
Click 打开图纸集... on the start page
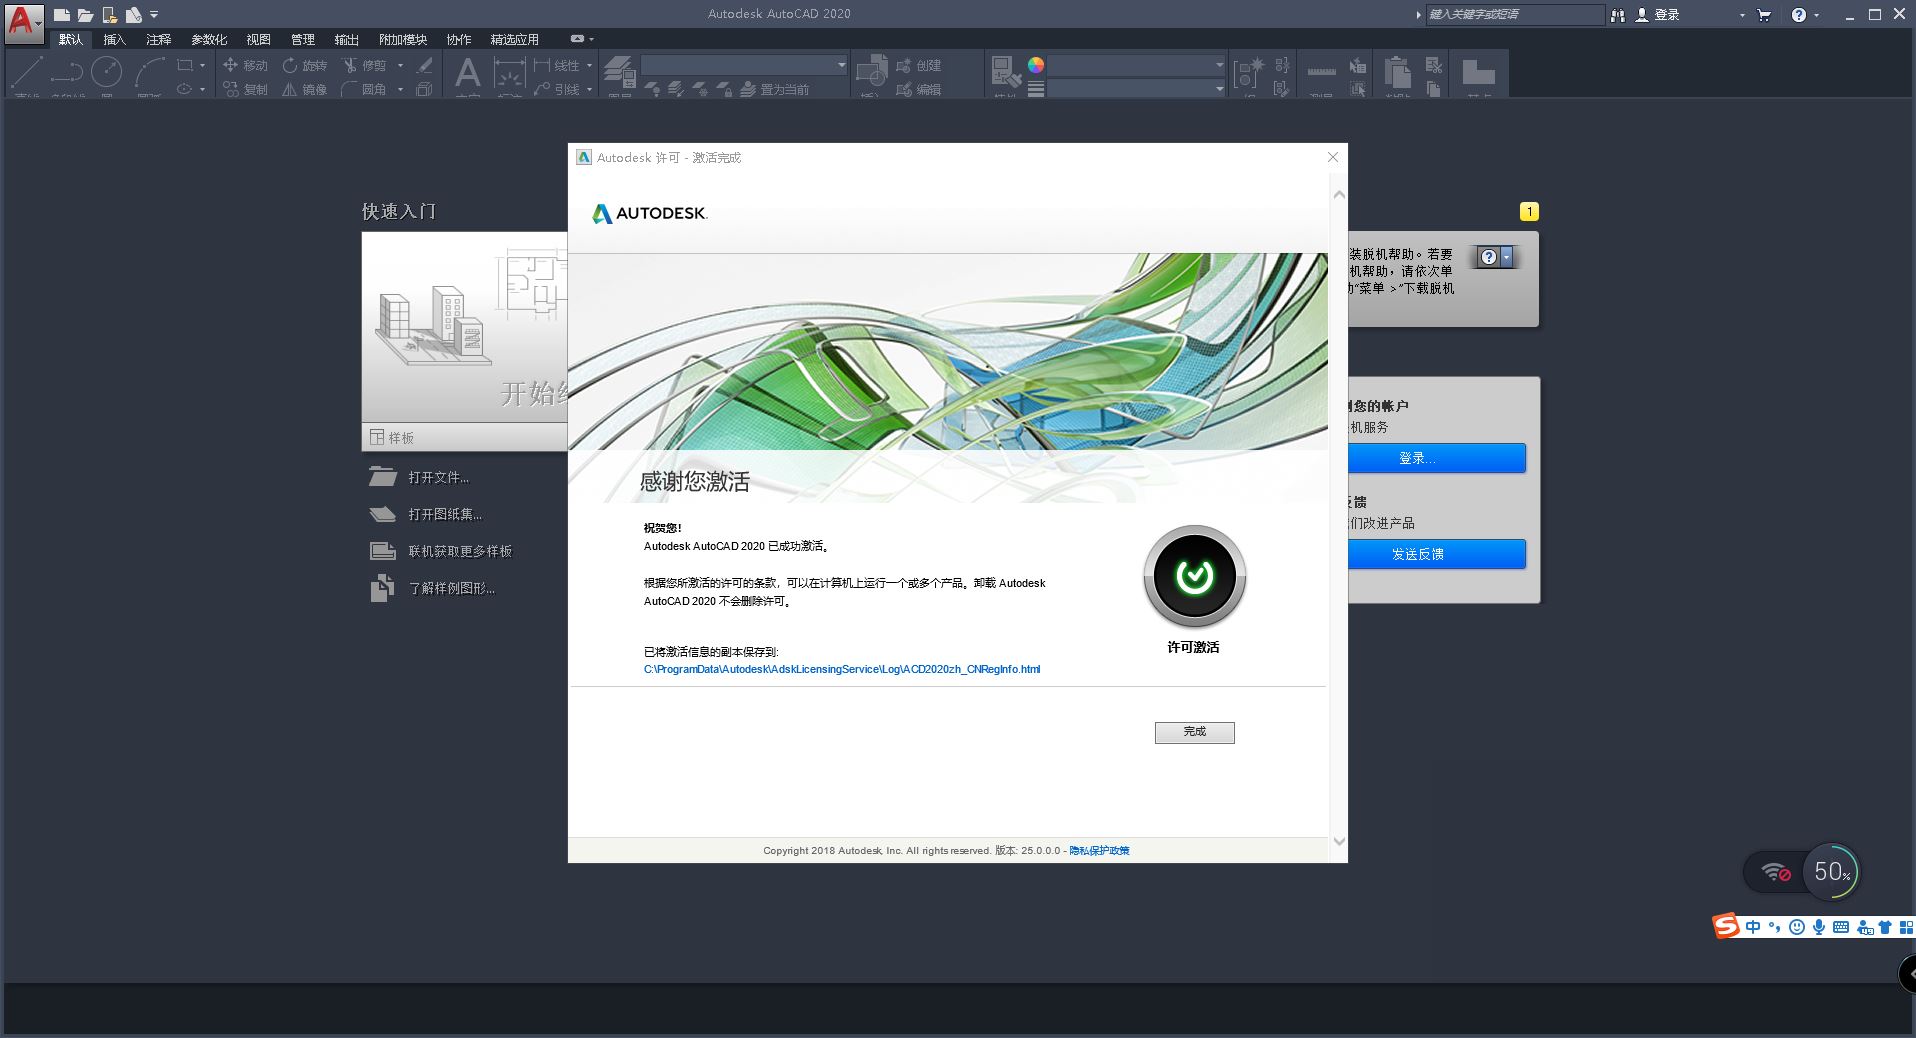(445, 514)
